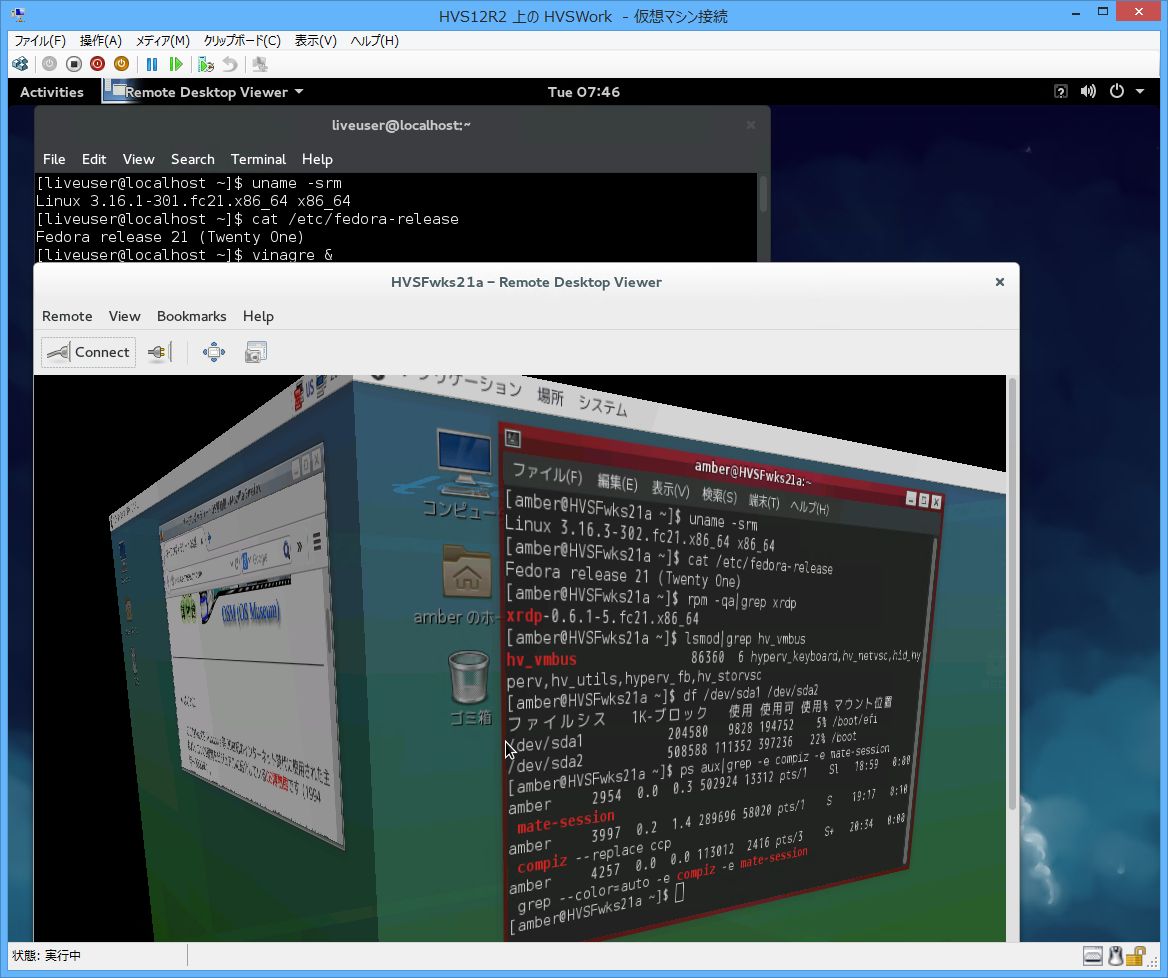This screenshot has height=978, width=1168.
Task: Click the 状態: 実行中 status text
Action: tap(46, 956)
